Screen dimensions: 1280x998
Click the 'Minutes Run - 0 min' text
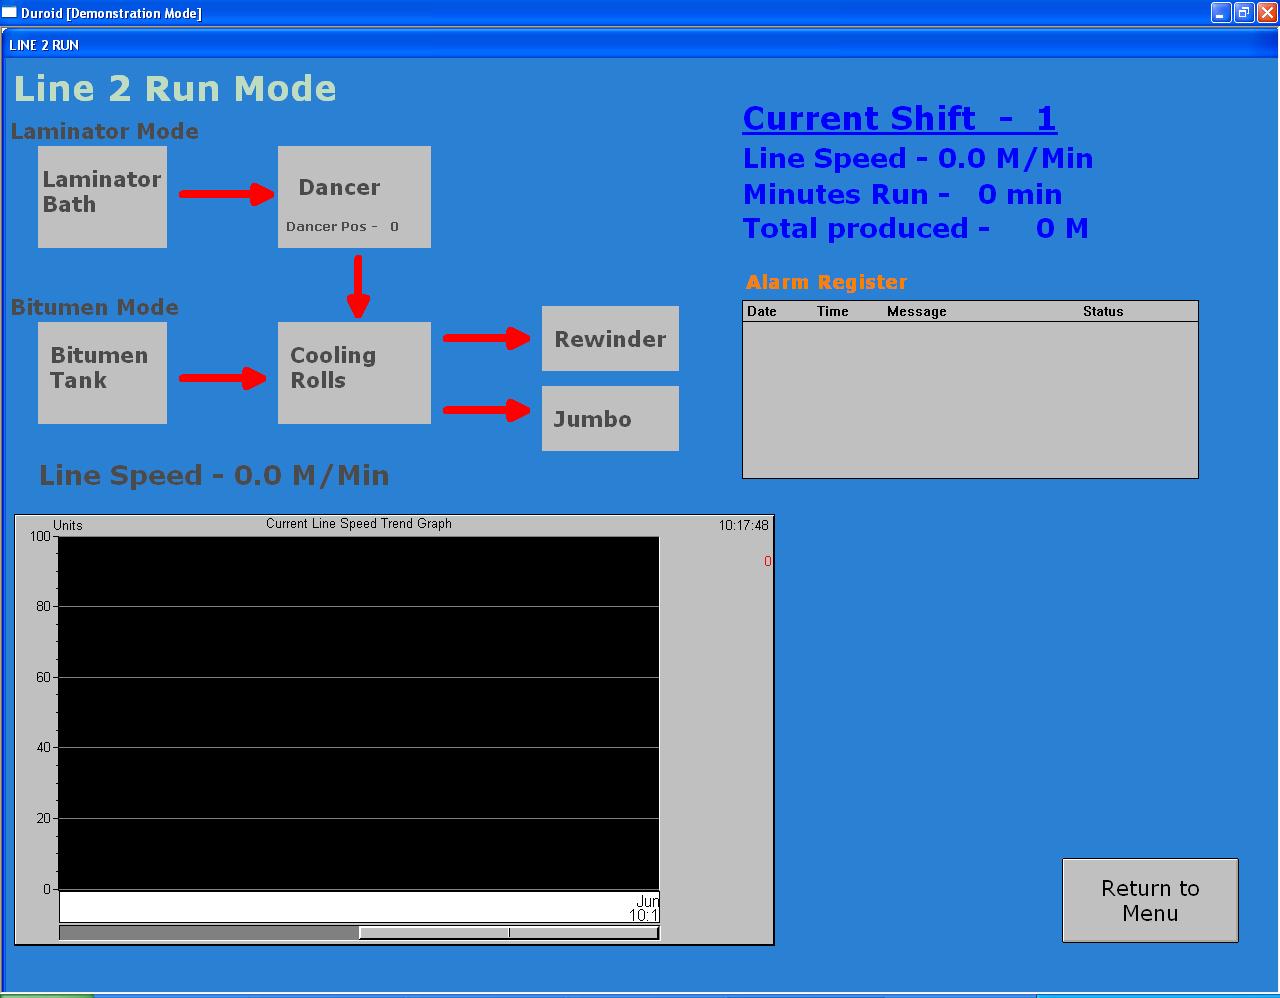coord(902,194)
